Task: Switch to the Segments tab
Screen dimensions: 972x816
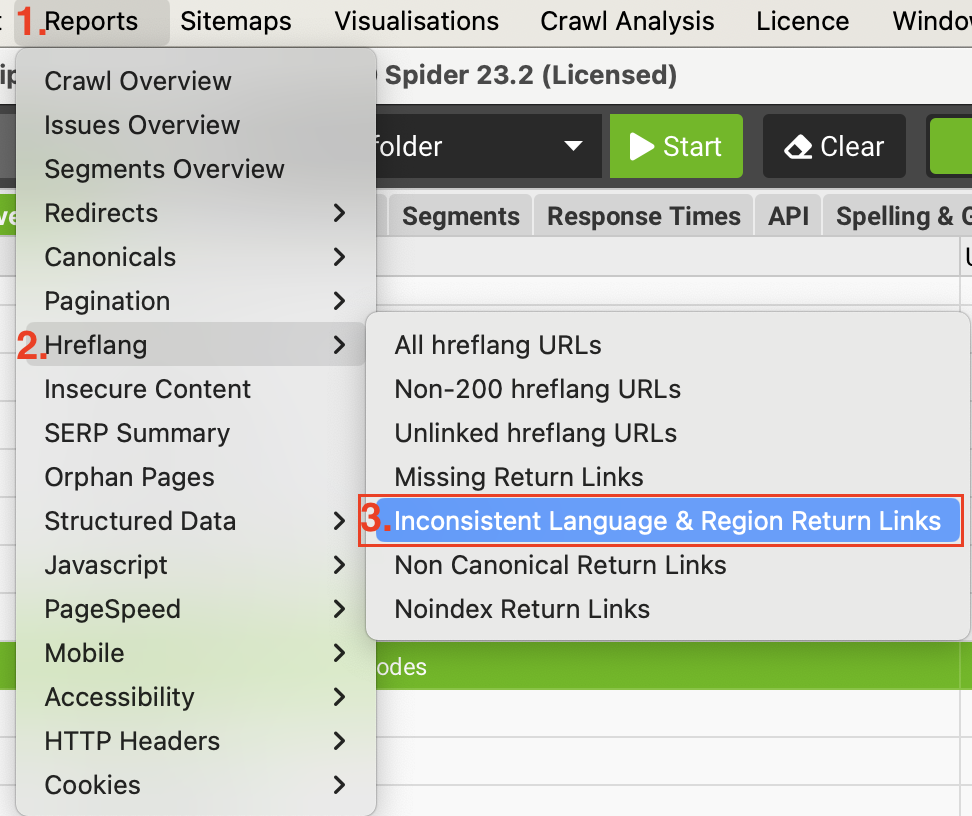Action: tap(461, 216)
